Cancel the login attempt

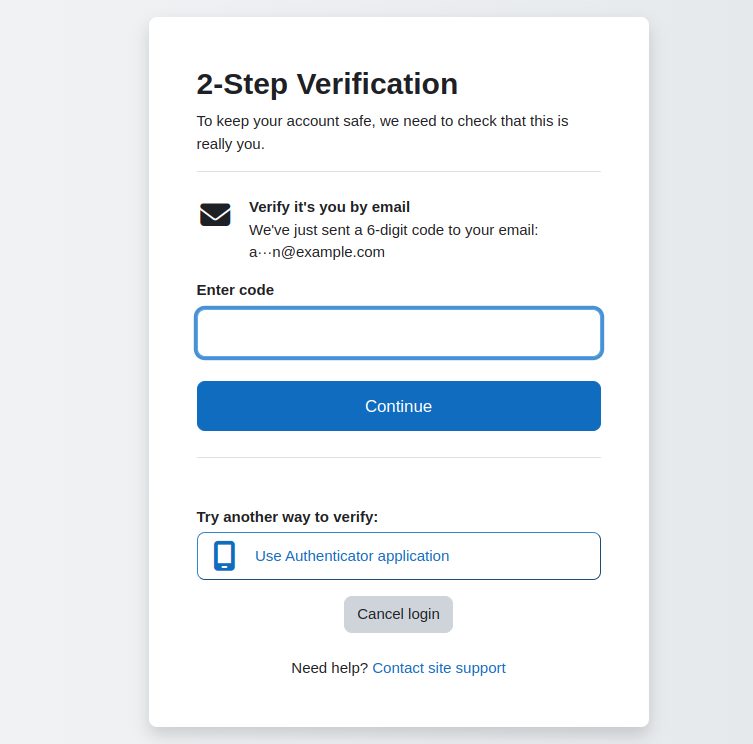tap(398, 614)
